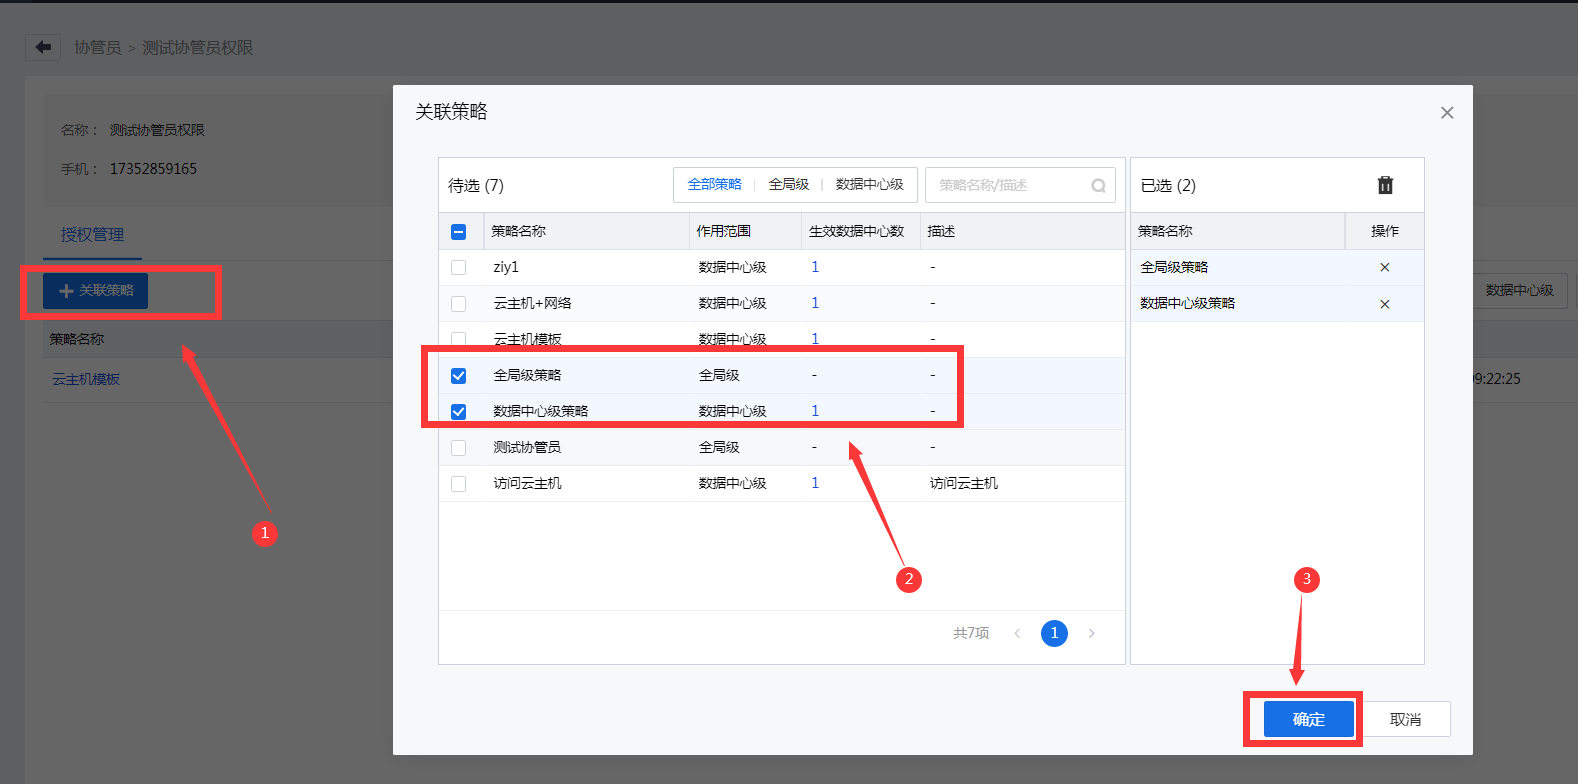Click the back arrow icon beside 协管员

(x=43, y=47)
